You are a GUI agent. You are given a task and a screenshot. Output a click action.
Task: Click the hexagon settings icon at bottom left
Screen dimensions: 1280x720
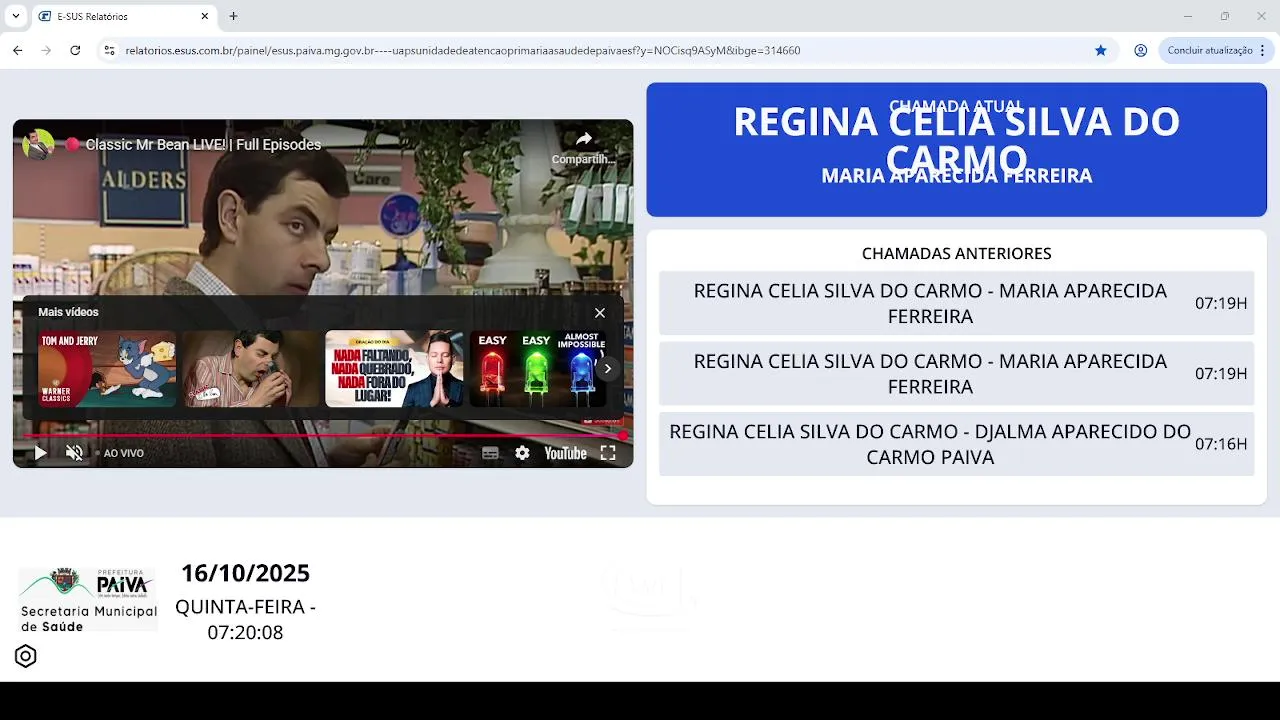pos(26,656)
